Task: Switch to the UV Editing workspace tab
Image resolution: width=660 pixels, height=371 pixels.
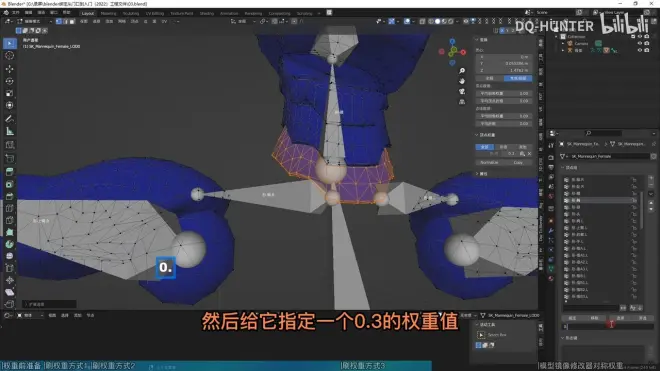Action: coord(154,13)
